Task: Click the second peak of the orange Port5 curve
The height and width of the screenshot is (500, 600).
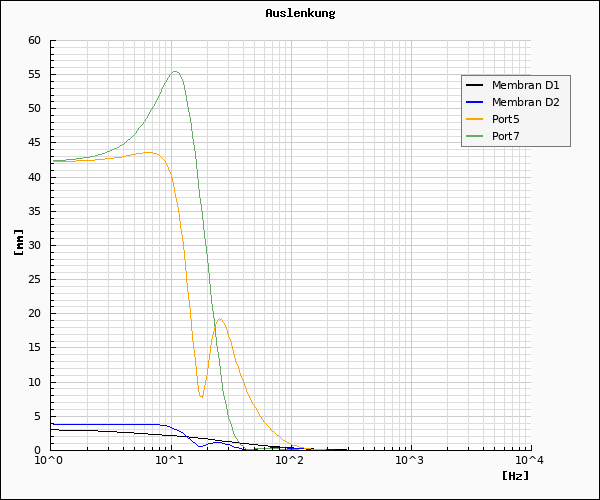Action: coord(220,319)
